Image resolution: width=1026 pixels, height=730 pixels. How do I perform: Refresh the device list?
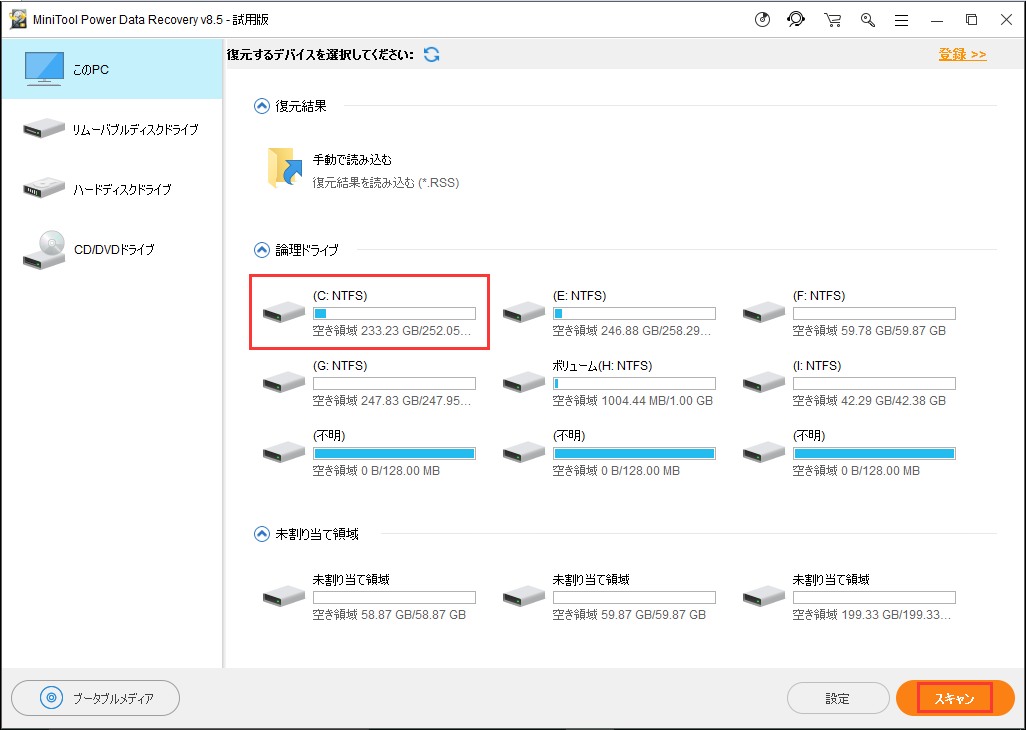click(x=431, y=54)
